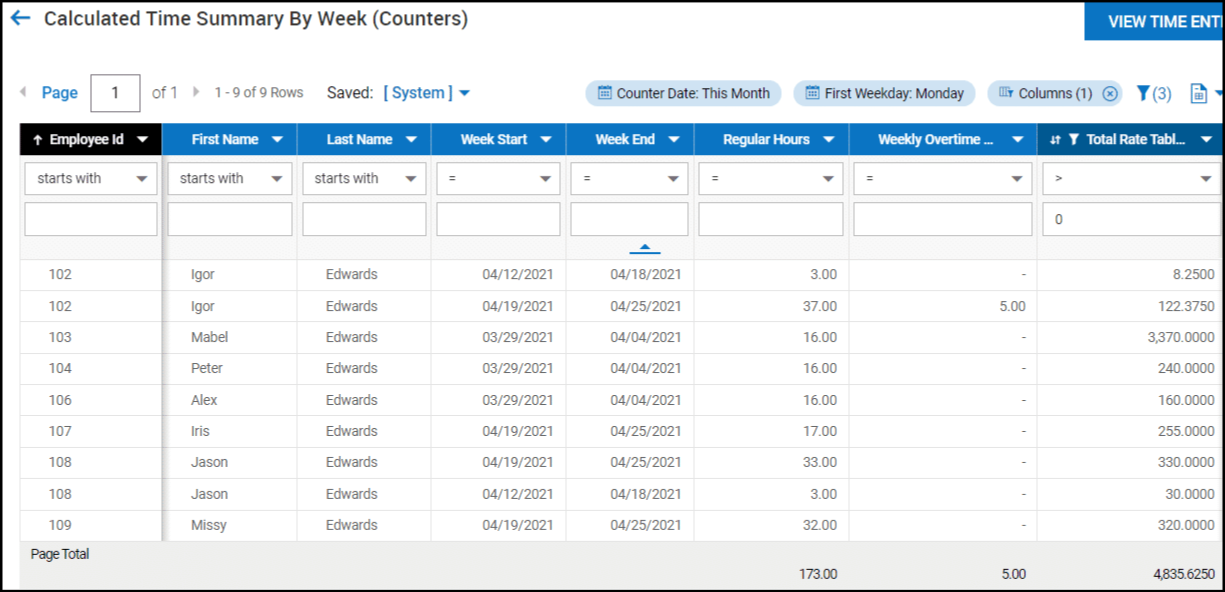This screenshot has width=1225, height=592.
Task: Click the page total regular hours '173.00'
Action: tap(818, 574)
